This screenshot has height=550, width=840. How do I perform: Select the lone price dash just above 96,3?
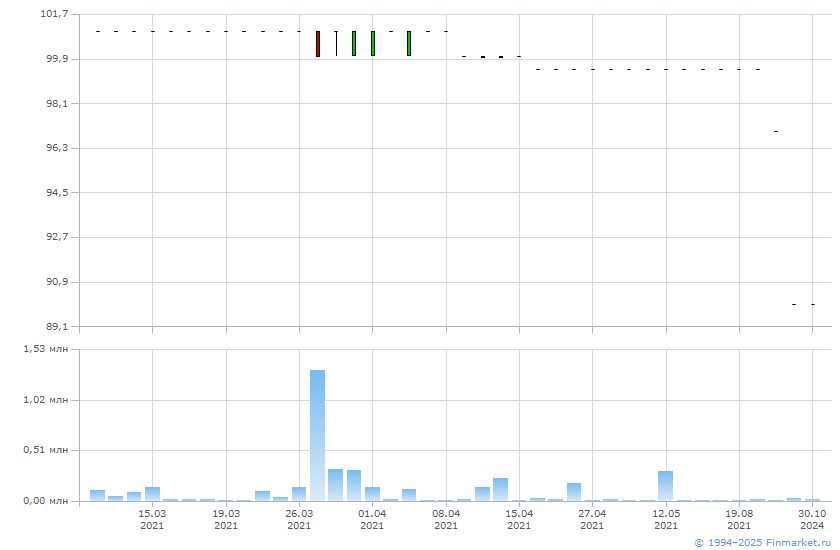776,131
